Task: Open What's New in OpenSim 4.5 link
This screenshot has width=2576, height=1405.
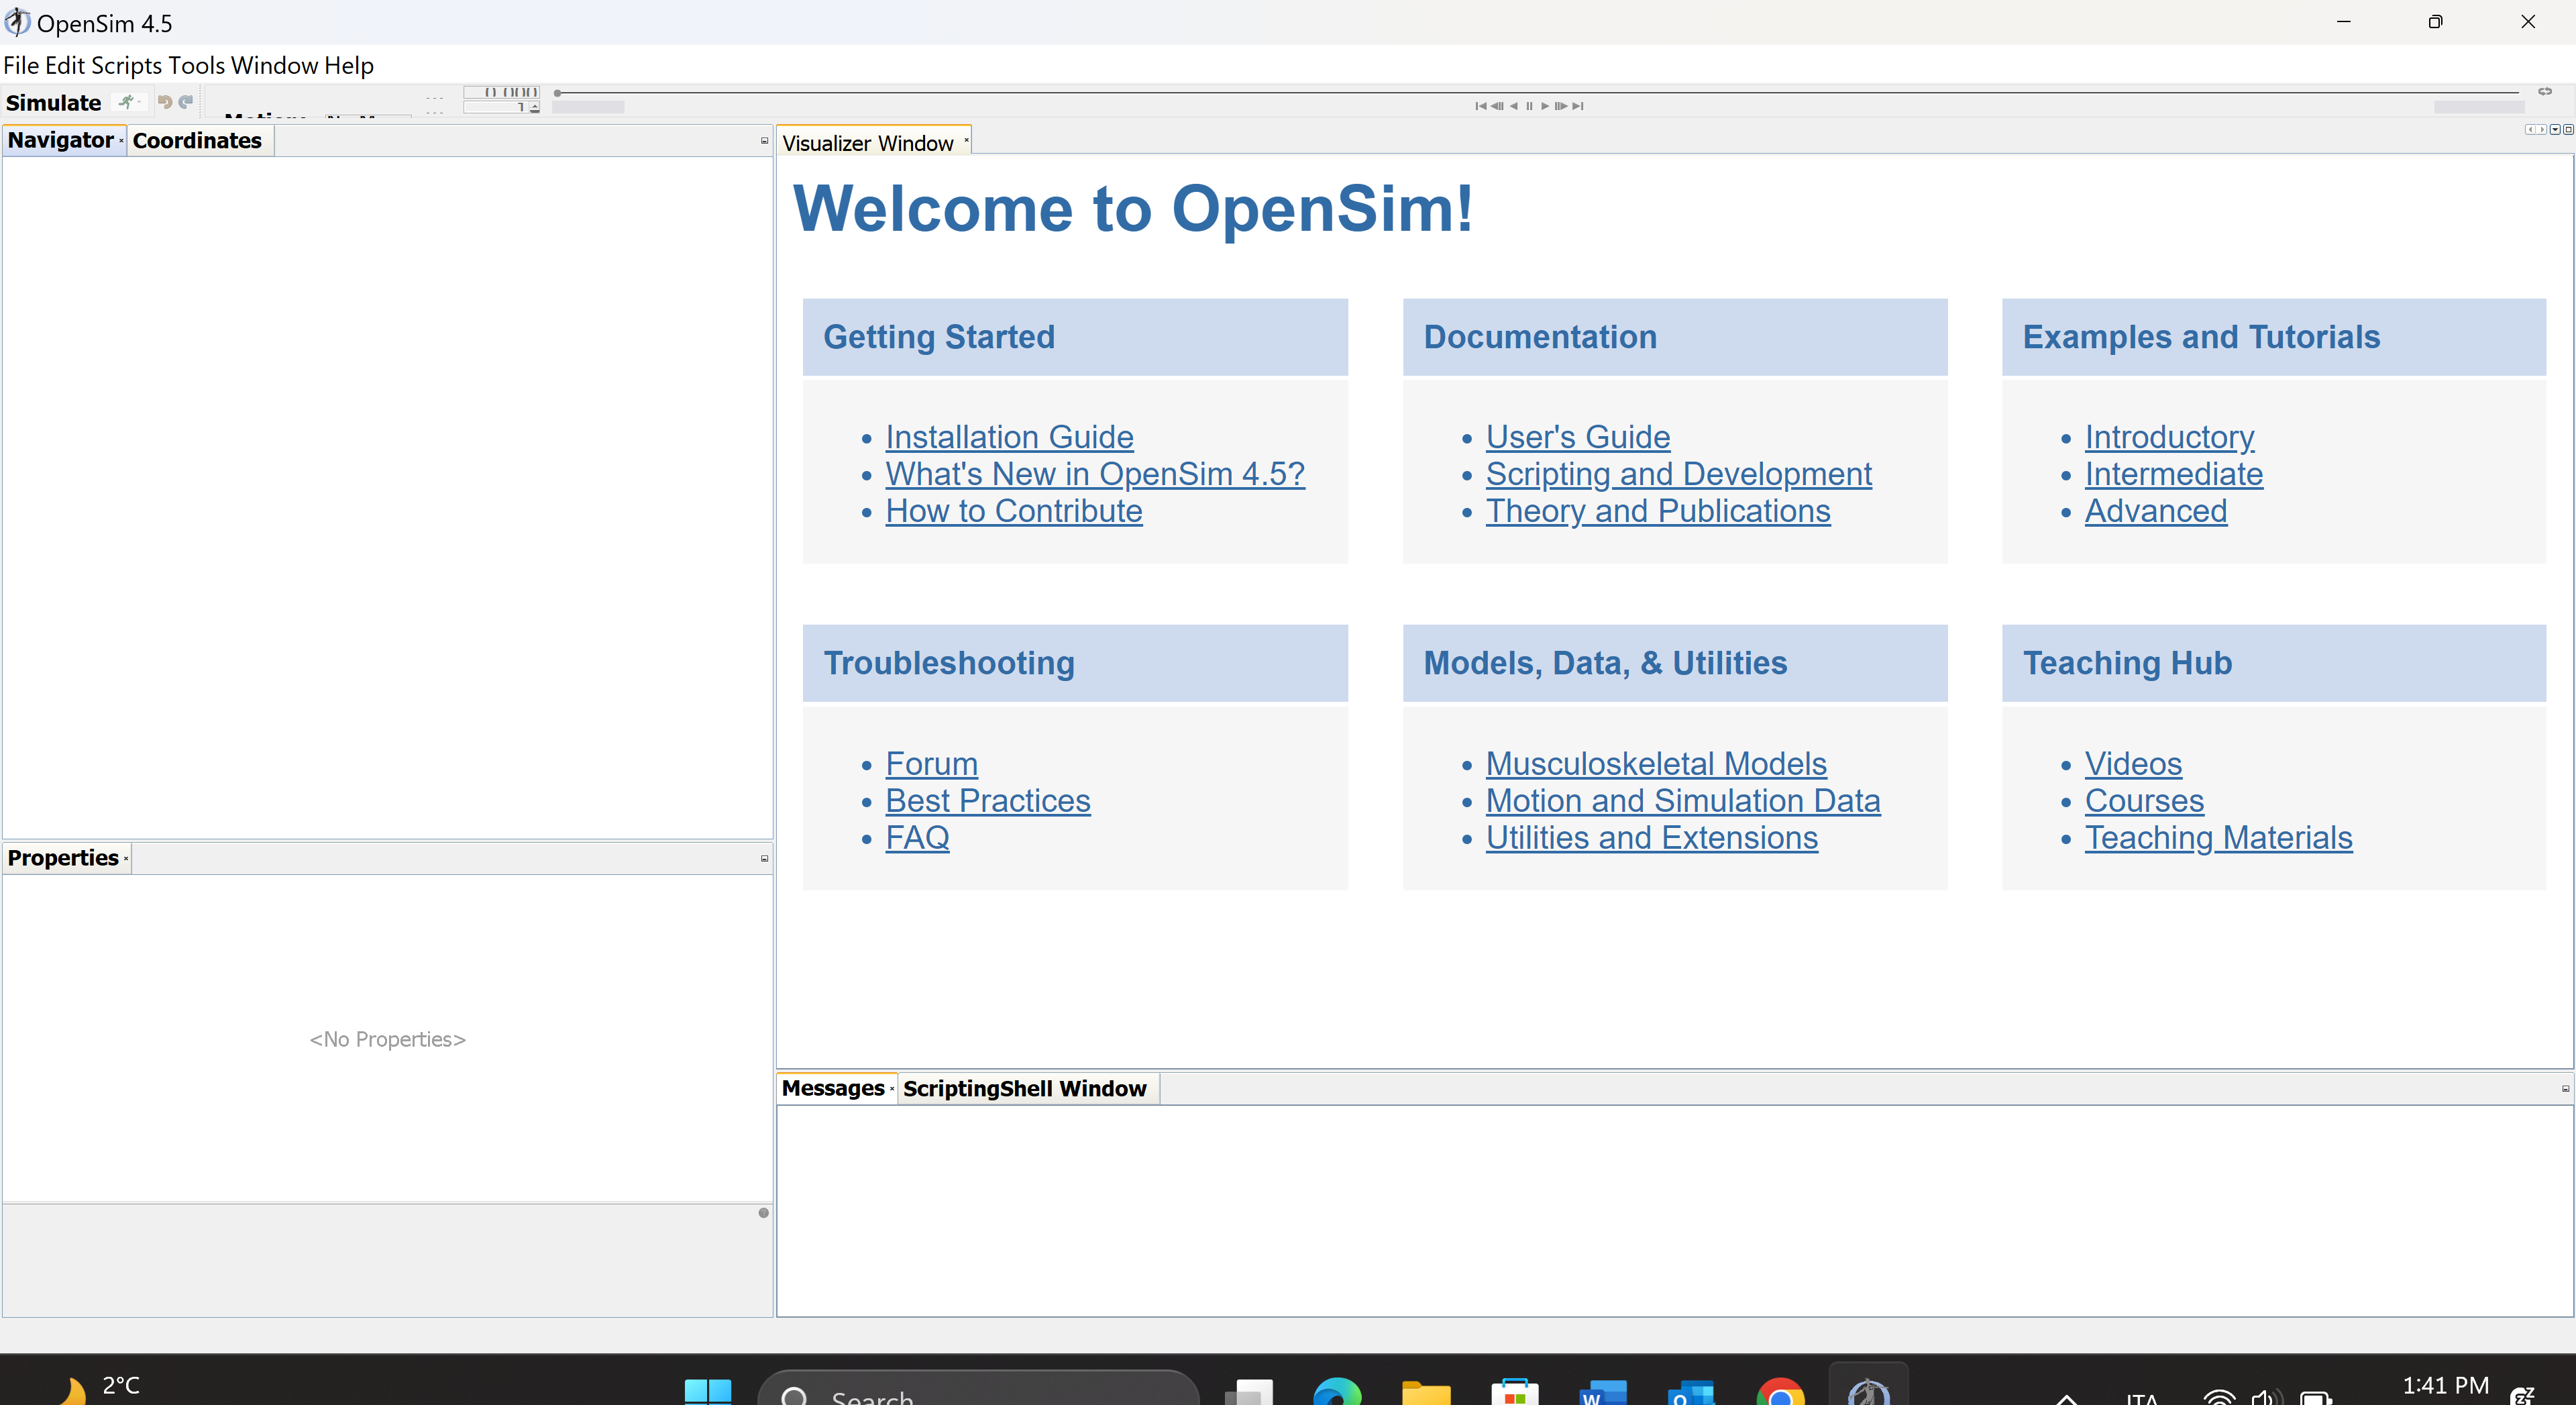Action: click(x=1095, y=474)
